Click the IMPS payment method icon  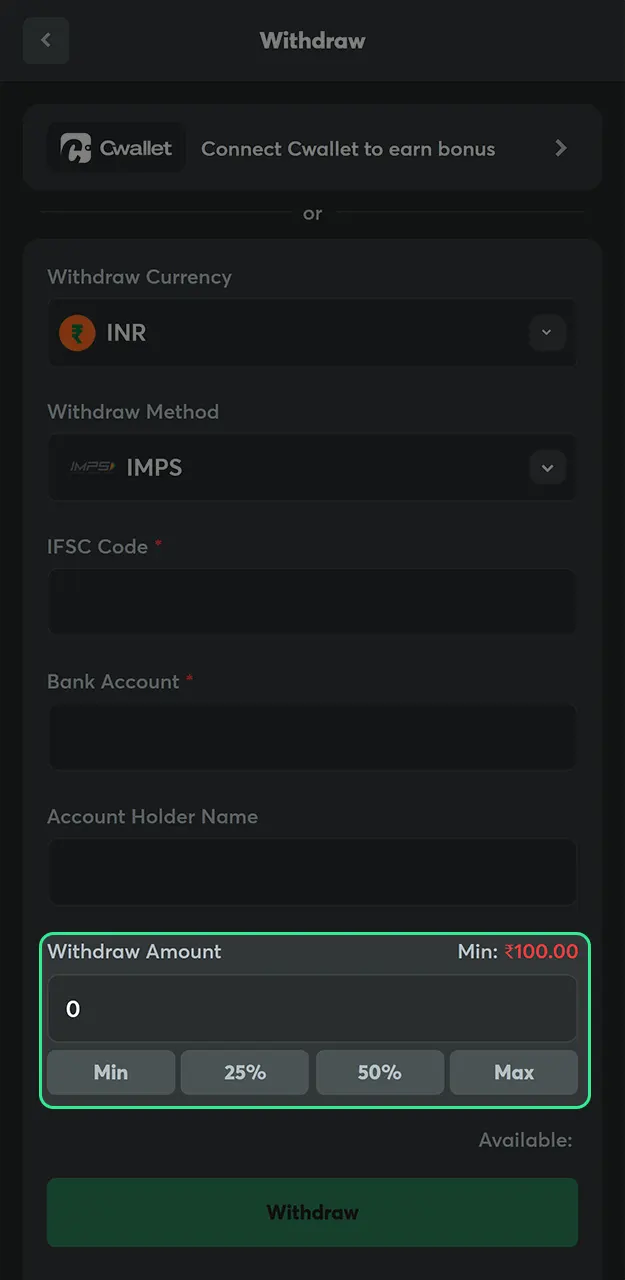pos(90,467)
